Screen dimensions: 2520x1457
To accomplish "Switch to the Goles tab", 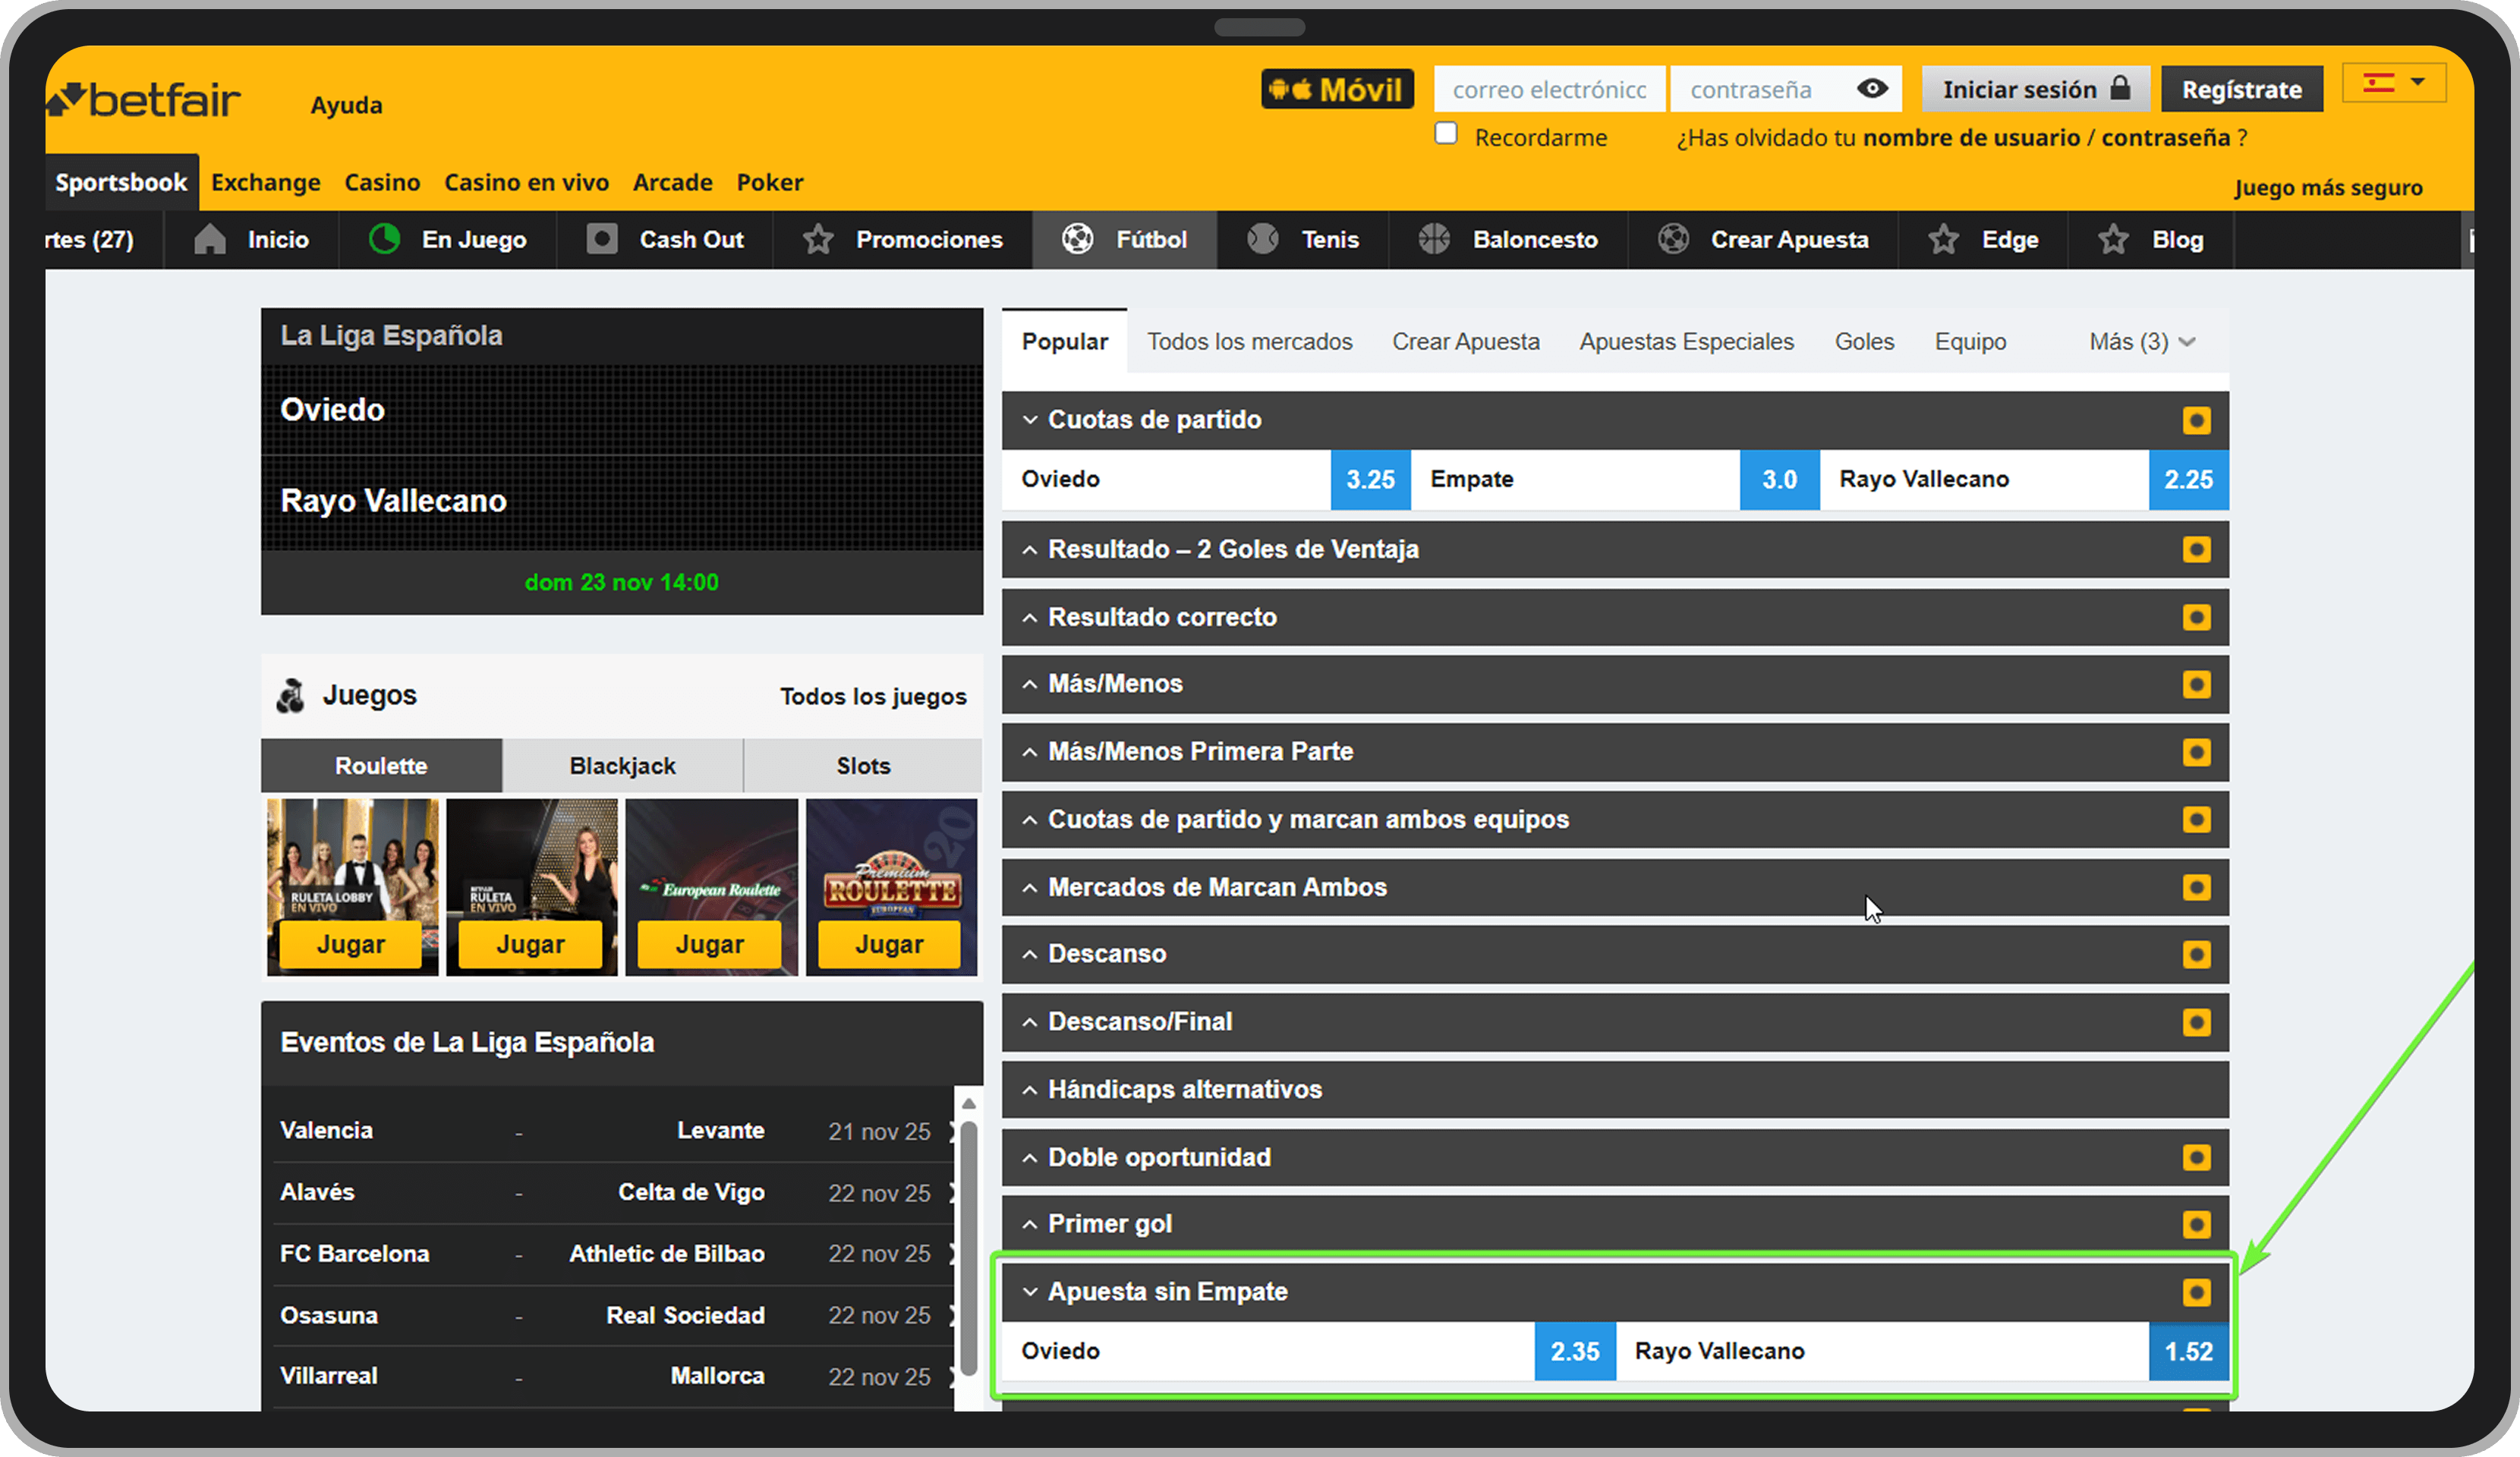I will (x=1864, y=342).
